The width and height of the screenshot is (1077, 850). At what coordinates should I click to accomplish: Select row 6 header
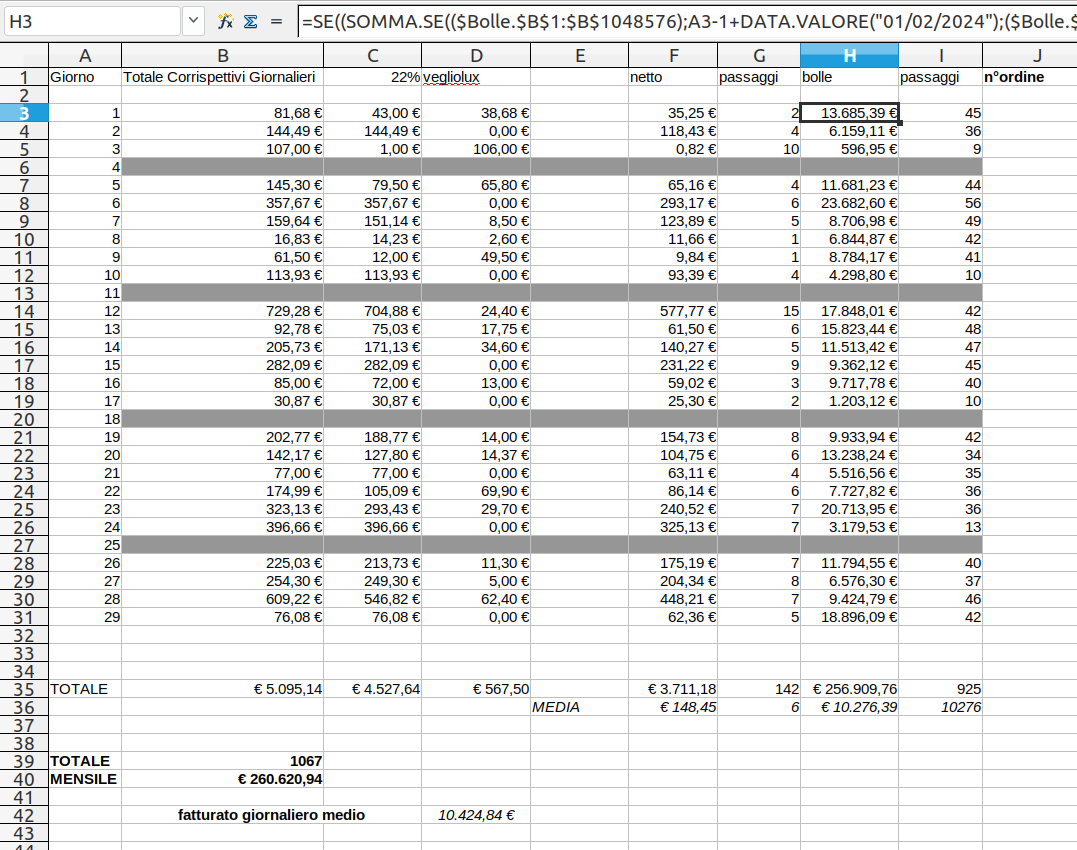click(x=24, y=167)
